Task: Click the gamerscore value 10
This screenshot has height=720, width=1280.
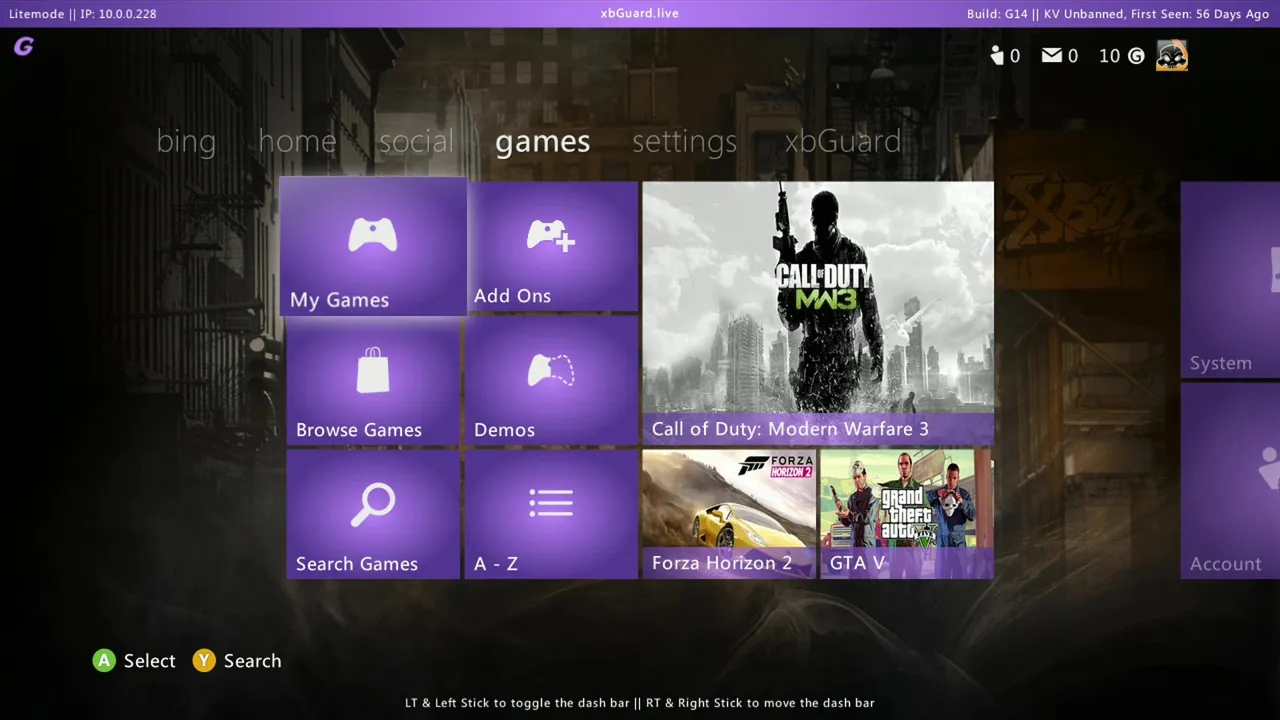Action: tap(1110, 56)
